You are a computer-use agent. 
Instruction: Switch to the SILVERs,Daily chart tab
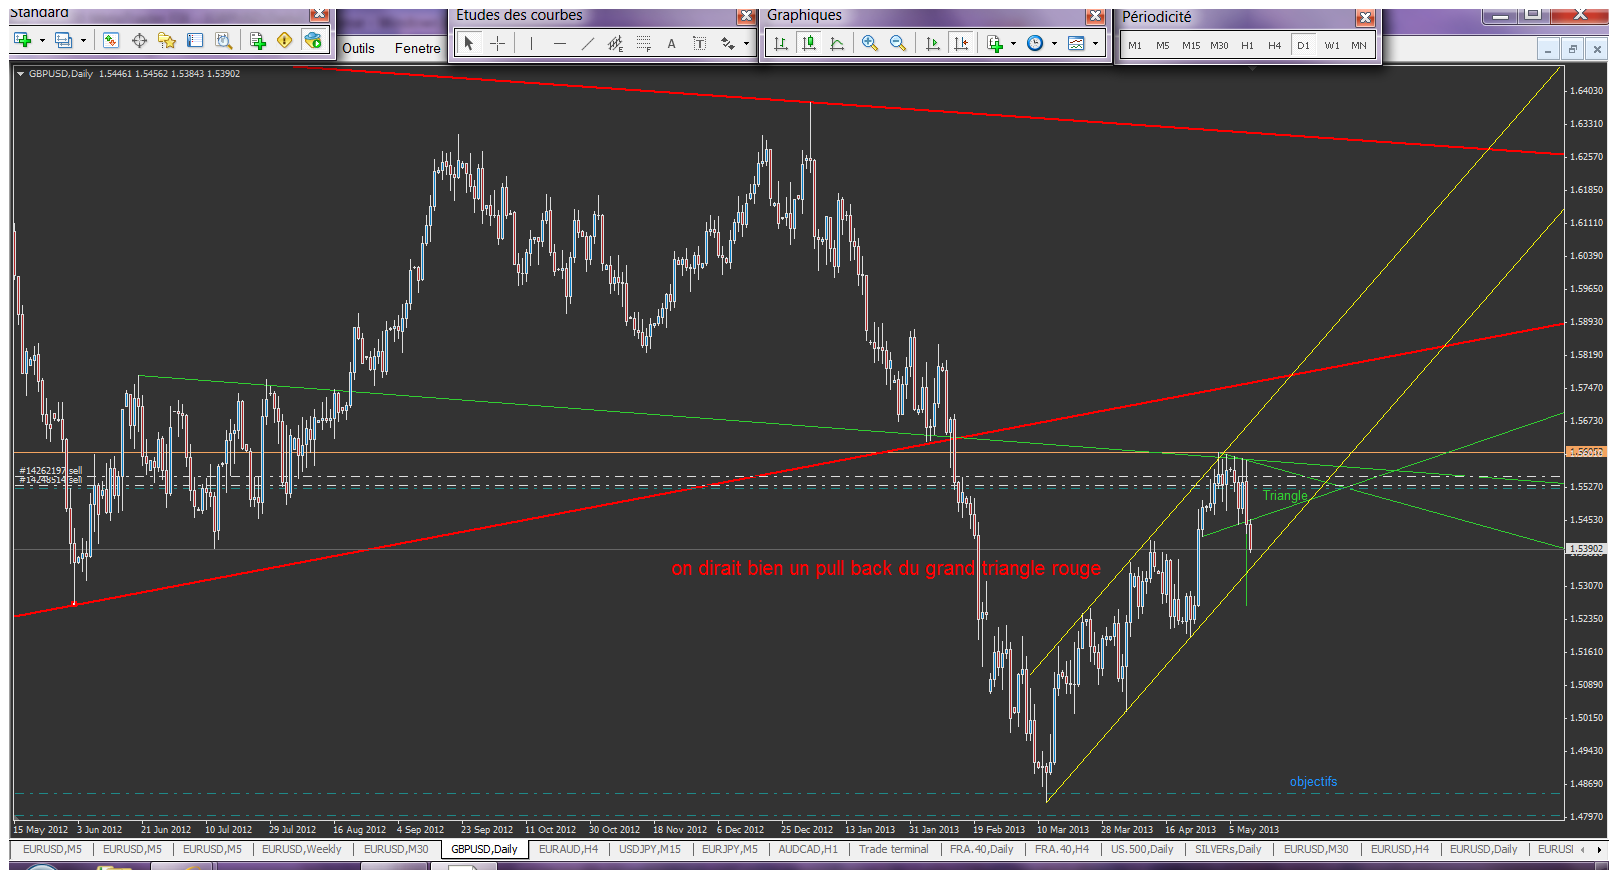tap(1228, 849)
